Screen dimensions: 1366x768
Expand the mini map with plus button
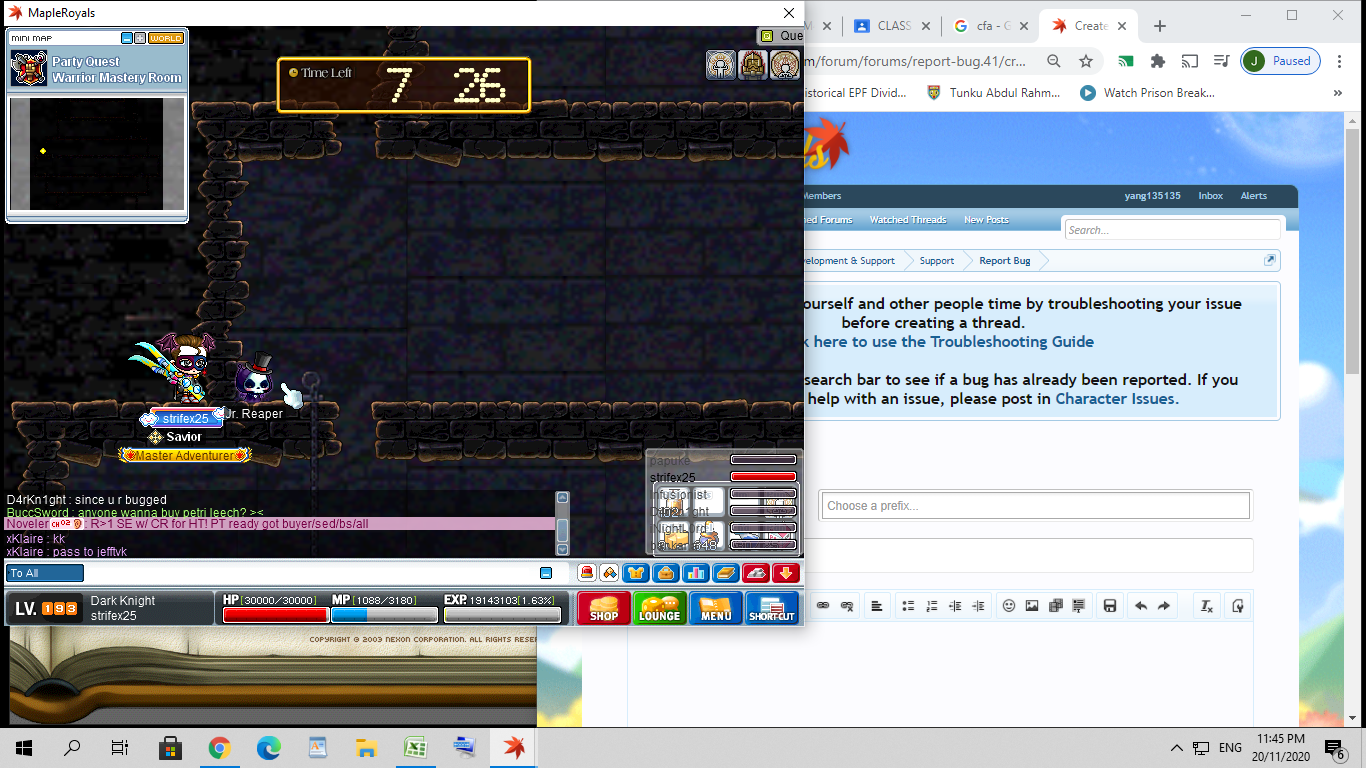tap(140, 38)
